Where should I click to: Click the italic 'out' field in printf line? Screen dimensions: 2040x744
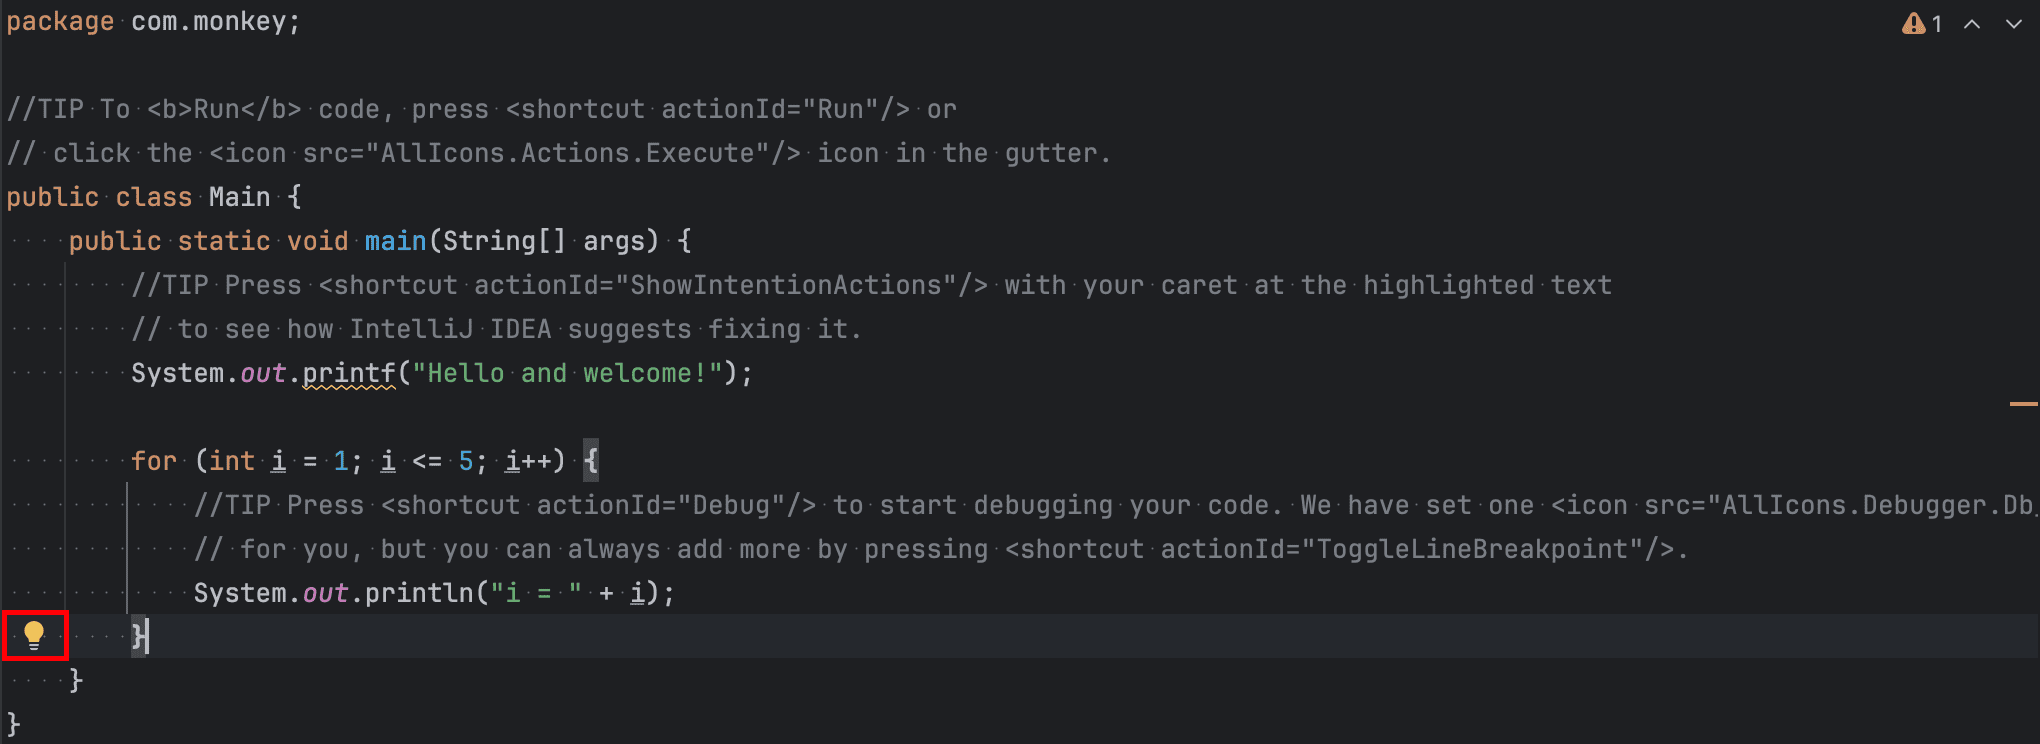coord(263,373)
